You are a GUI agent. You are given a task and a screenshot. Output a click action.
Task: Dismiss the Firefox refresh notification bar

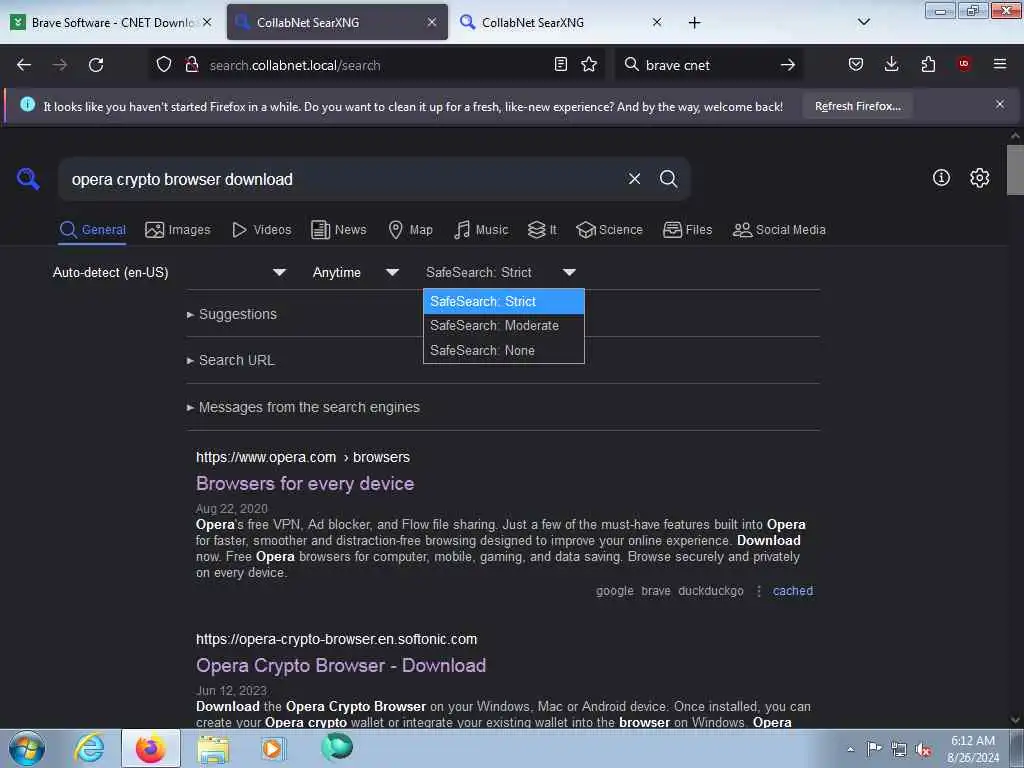tap(1000, 104)
